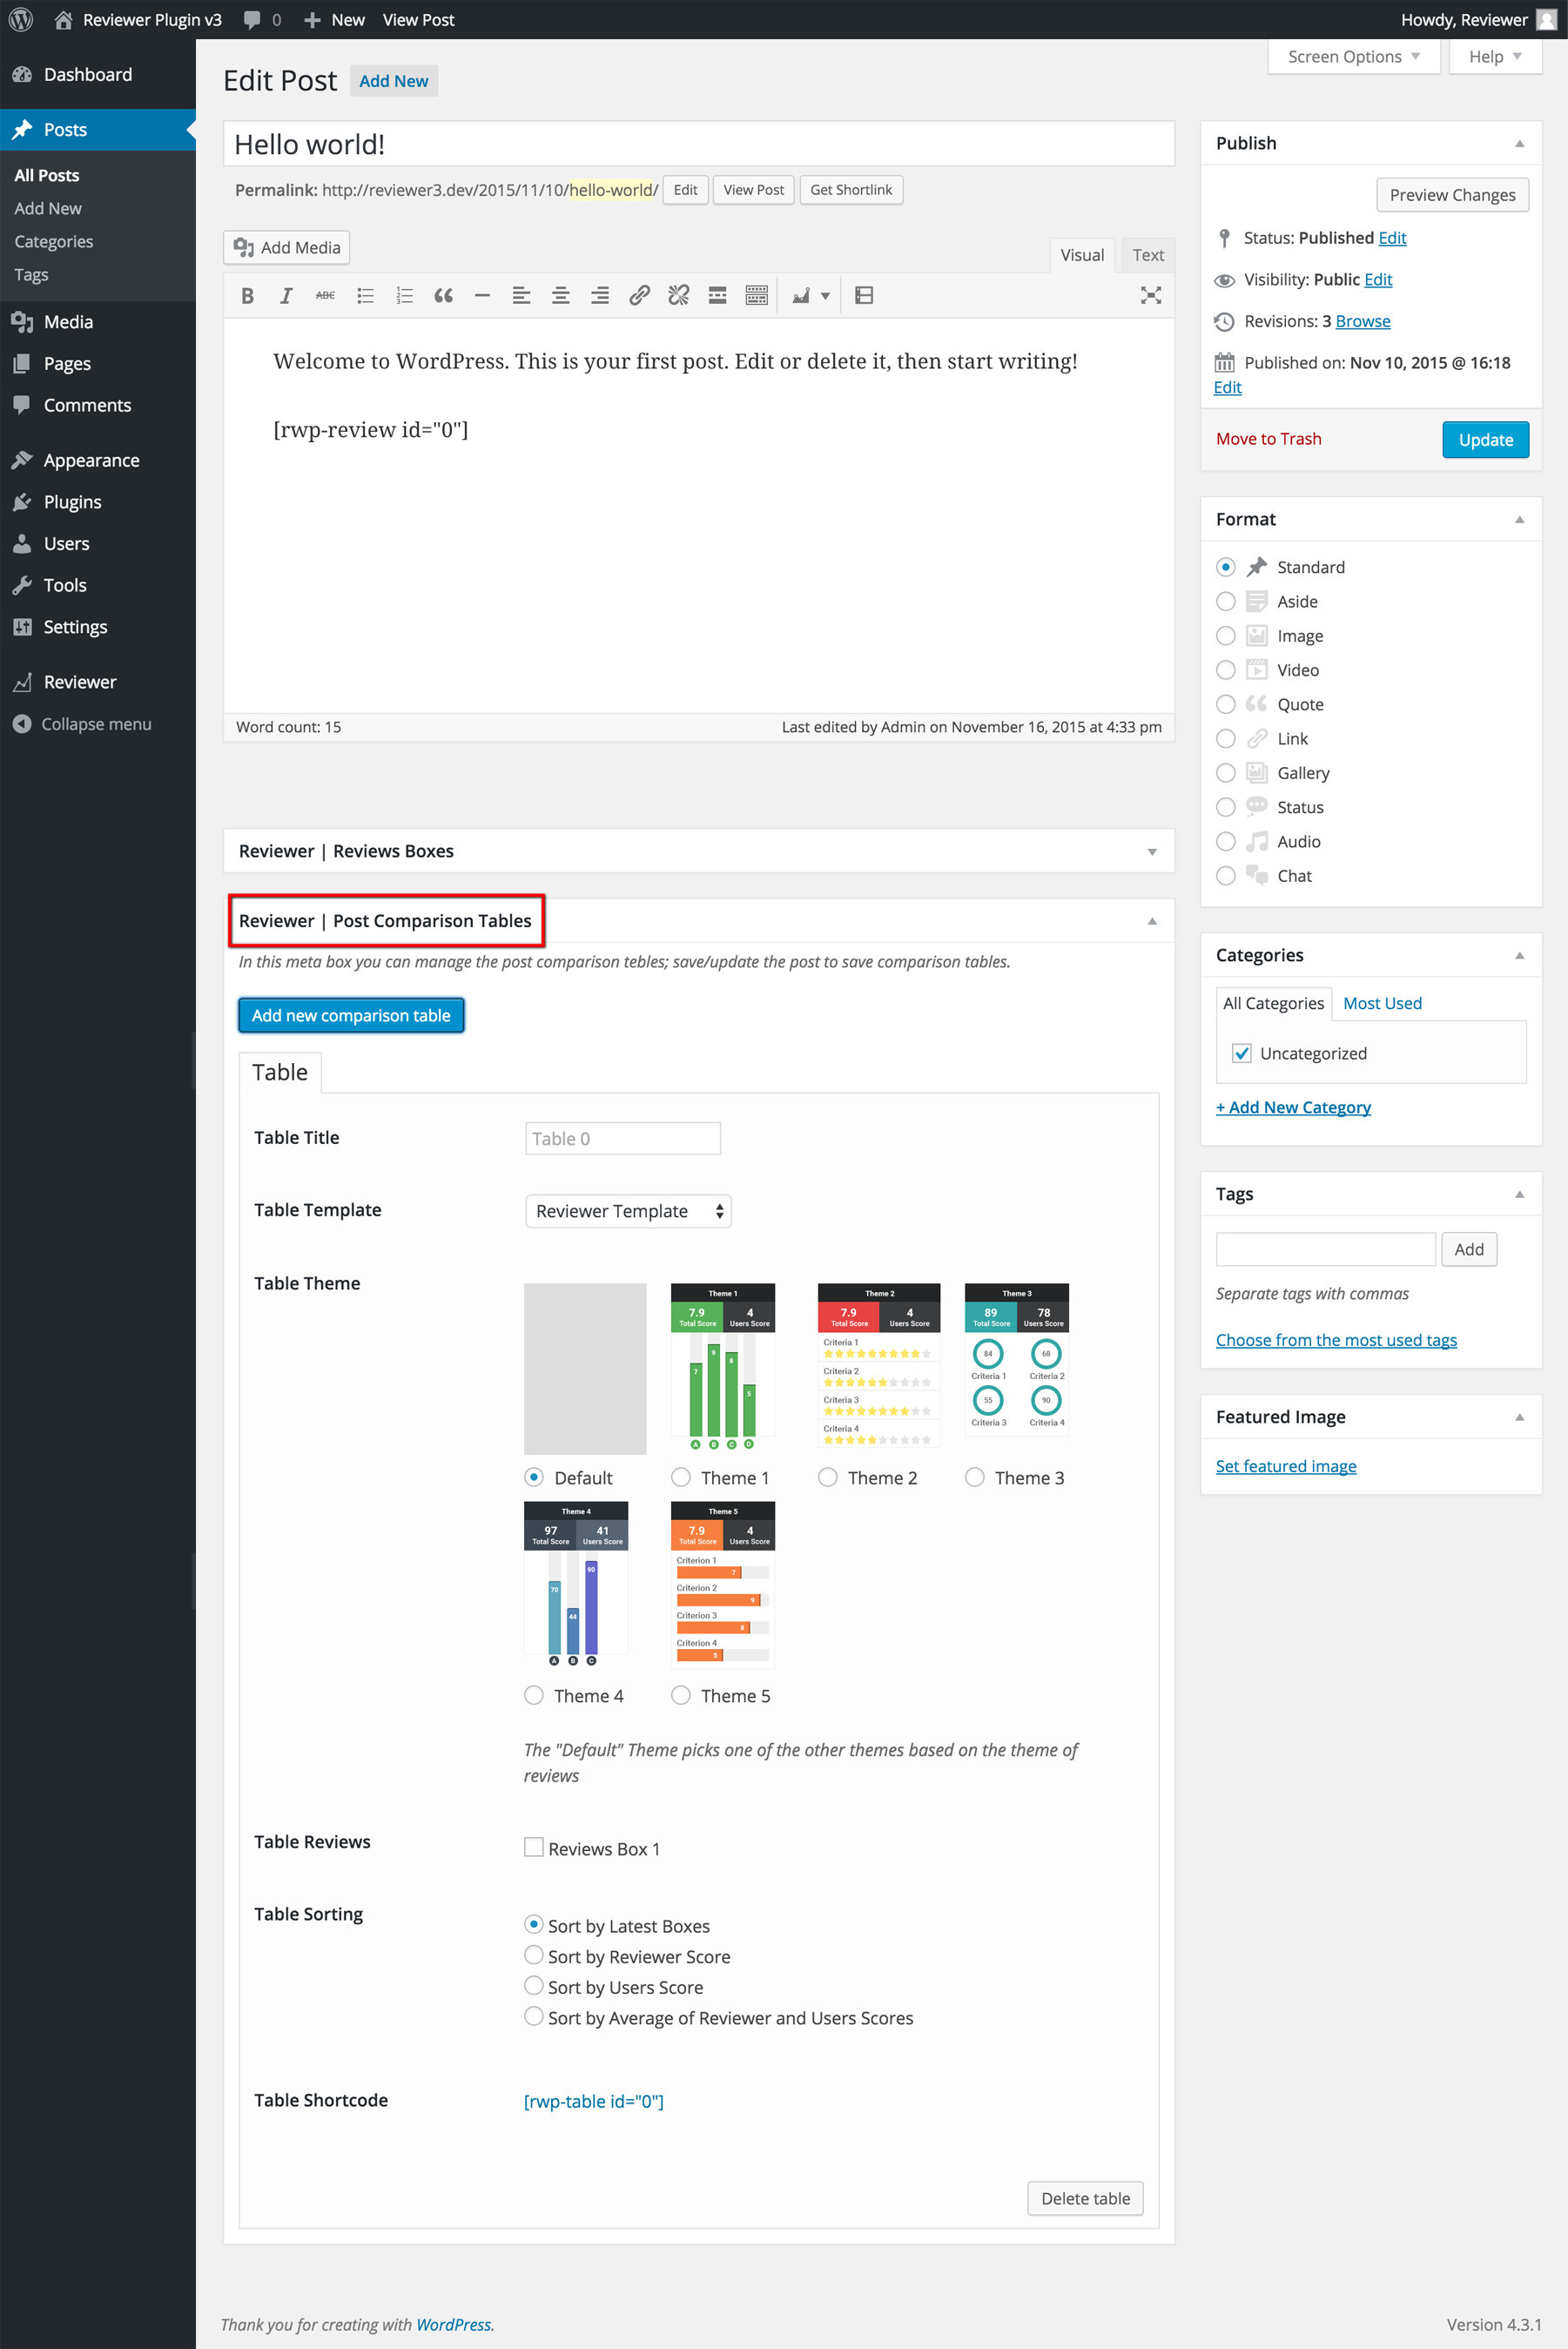Open the Plugins menu

72,501
